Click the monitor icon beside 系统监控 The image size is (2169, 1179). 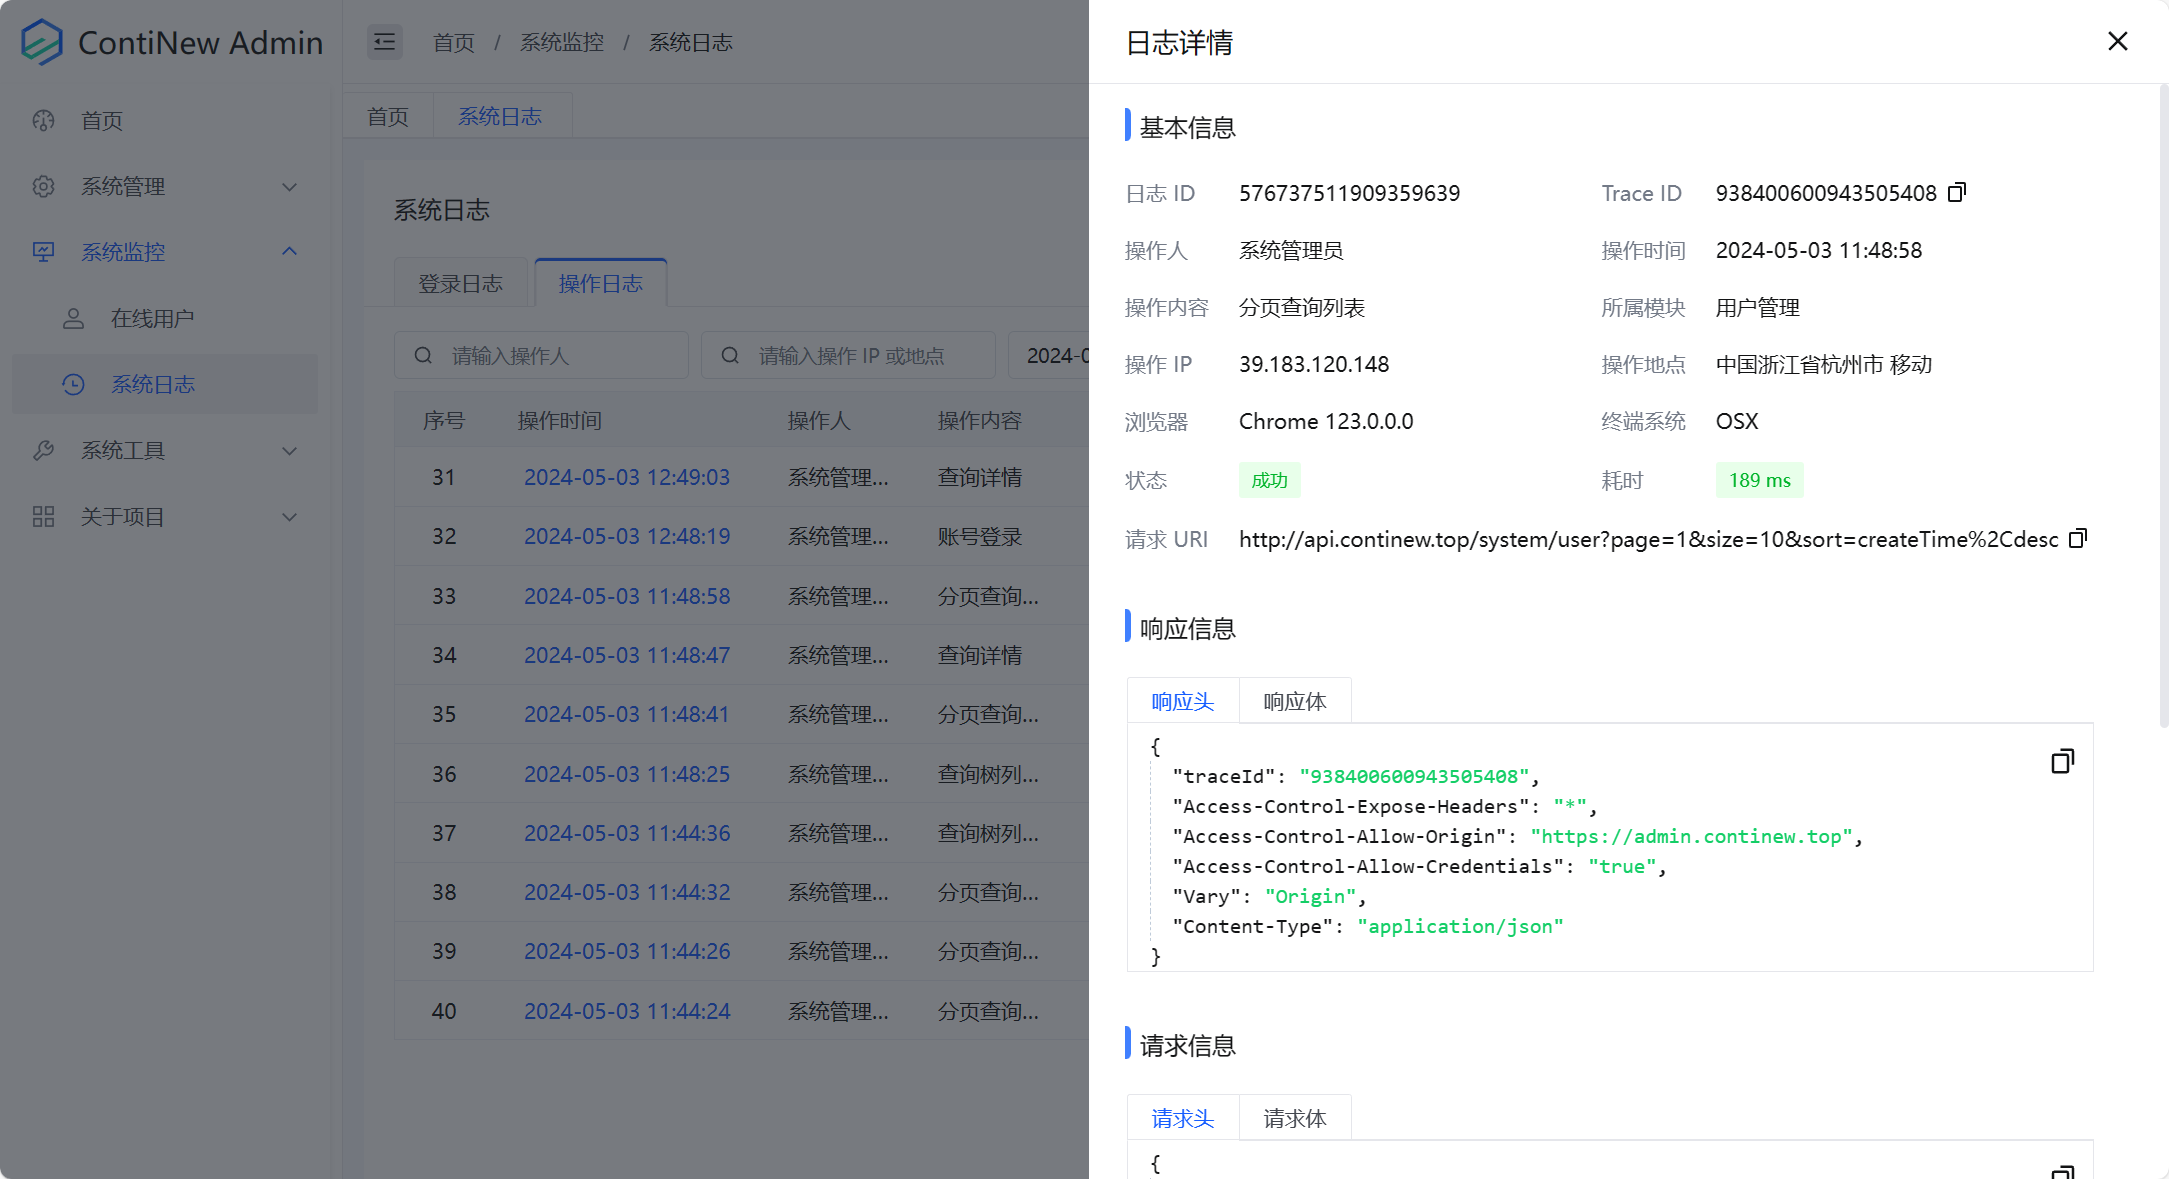43,252
